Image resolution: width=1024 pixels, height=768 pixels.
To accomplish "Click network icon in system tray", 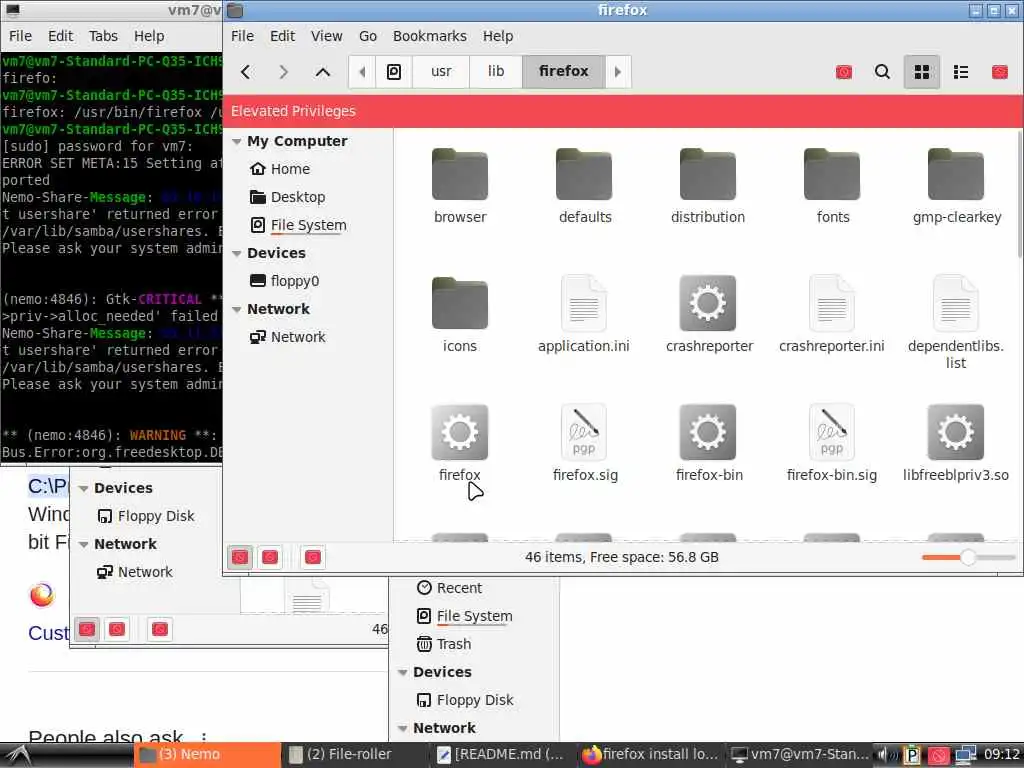I will [x=966, y=756].
